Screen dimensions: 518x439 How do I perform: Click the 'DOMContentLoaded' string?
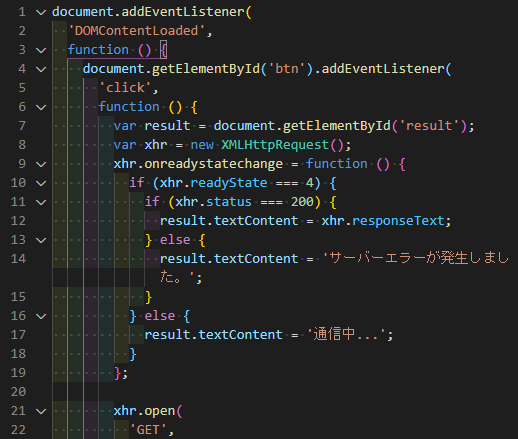pyautogui.click(x=136, y=31)
